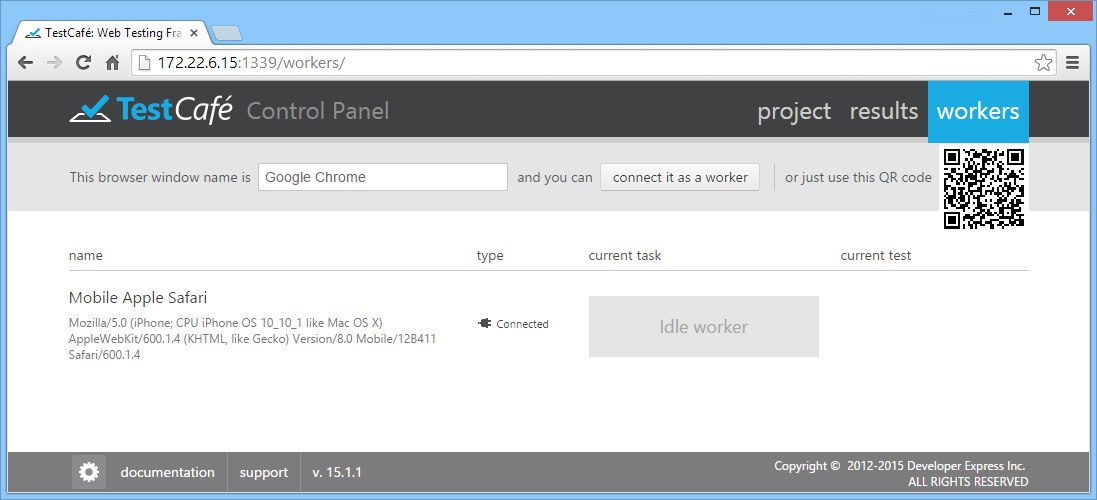Reload the page with the refresh icon
The image size is (1097, 500).
[x=83, y=63]
